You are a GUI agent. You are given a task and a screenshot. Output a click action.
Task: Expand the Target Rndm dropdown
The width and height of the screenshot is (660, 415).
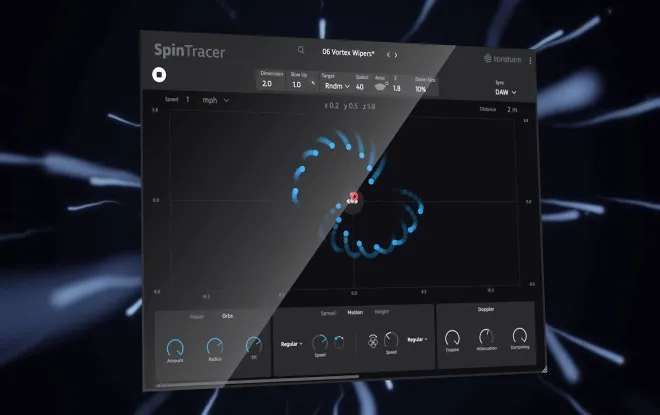pos(337,86)
